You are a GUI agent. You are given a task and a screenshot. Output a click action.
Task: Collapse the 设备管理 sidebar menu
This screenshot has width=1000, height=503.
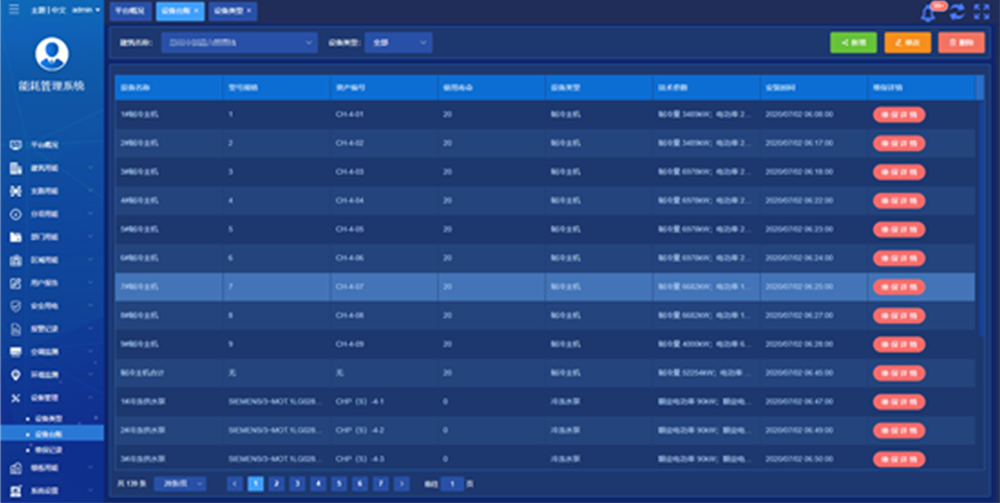pyautogui.click(x=90, y=398)
